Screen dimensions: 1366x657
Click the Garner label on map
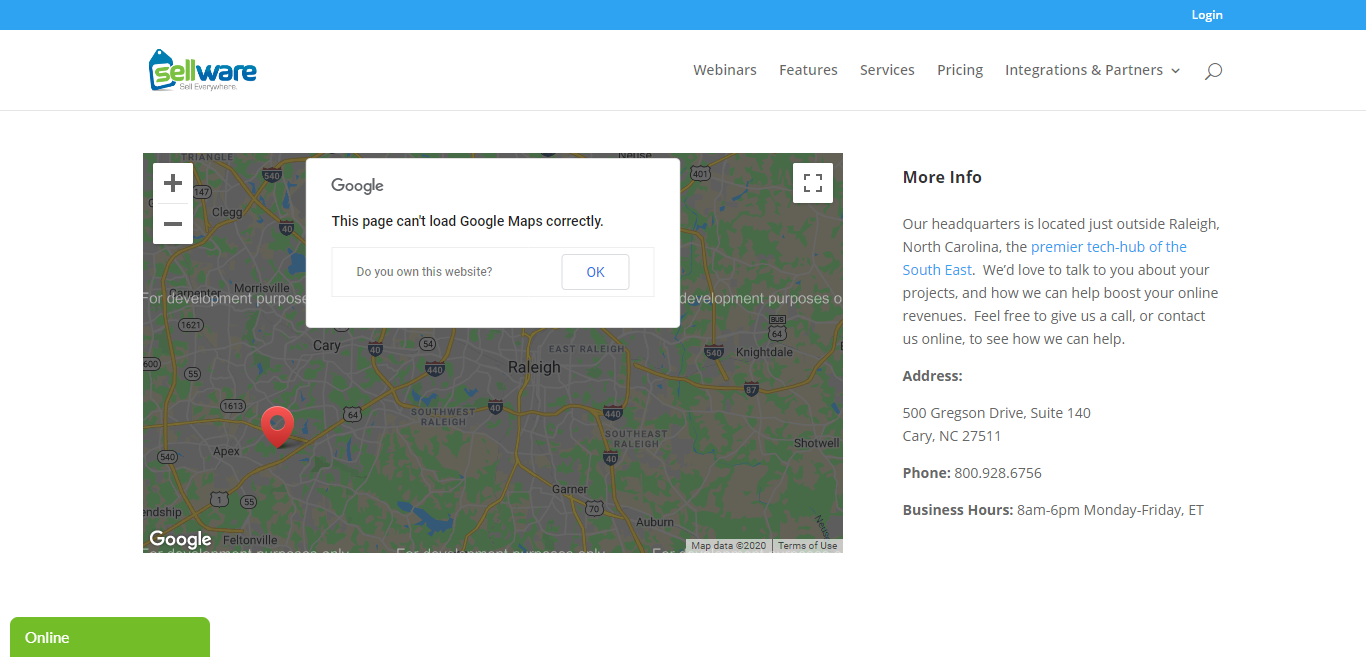coord(570,489)
